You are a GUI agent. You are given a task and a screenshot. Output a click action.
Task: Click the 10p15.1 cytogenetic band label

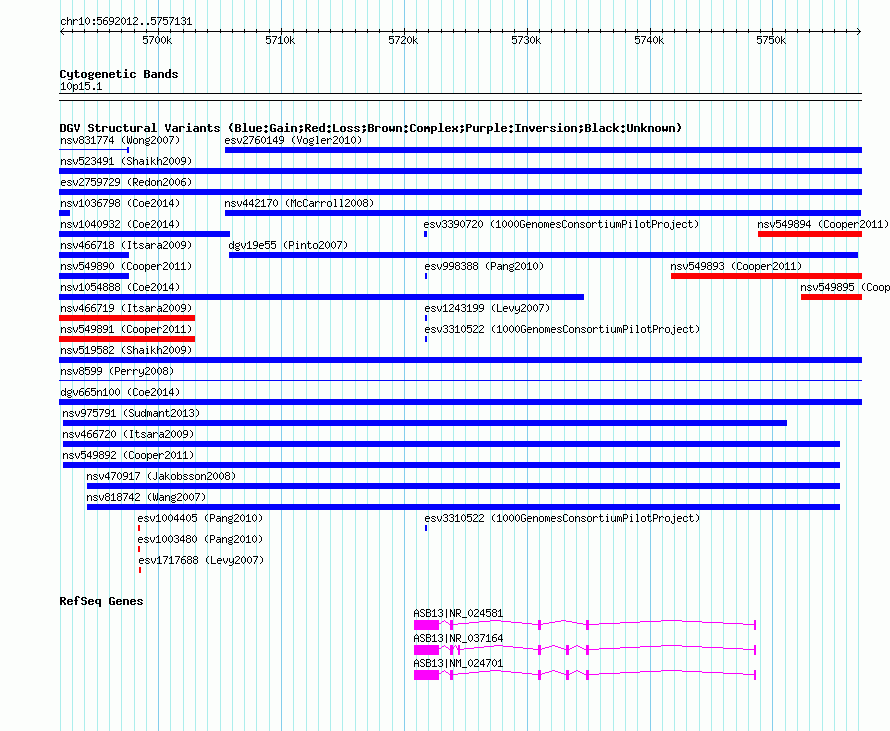coord(81,87)
